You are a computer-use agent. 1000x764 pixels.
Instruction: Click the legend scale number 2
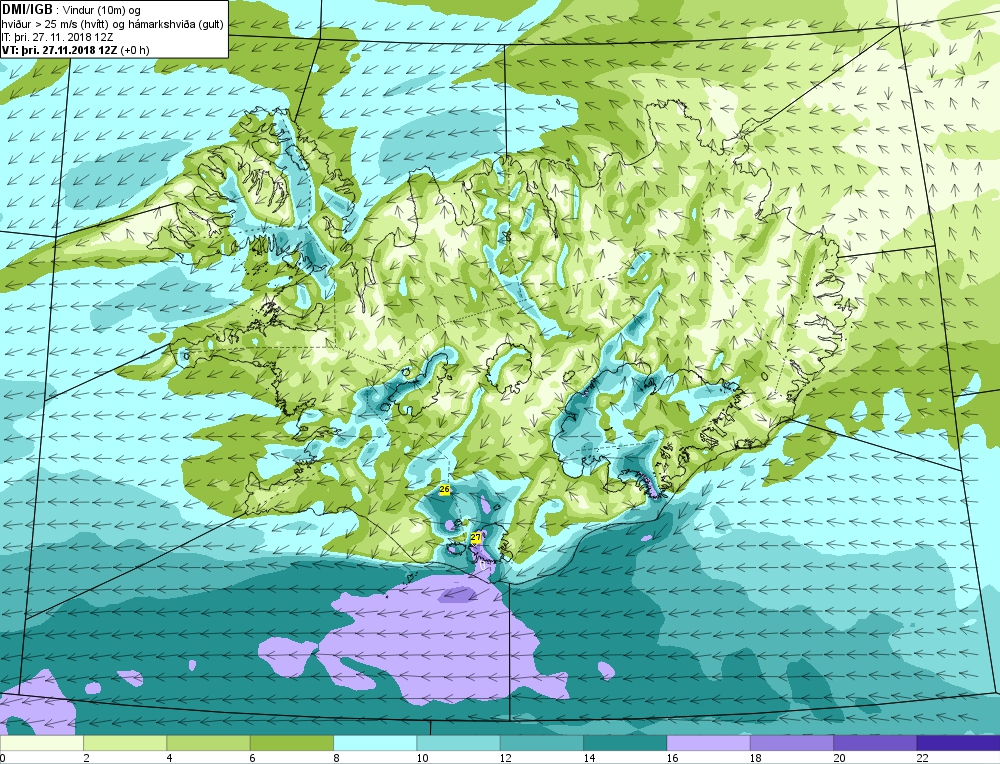[x=86, y=758]
